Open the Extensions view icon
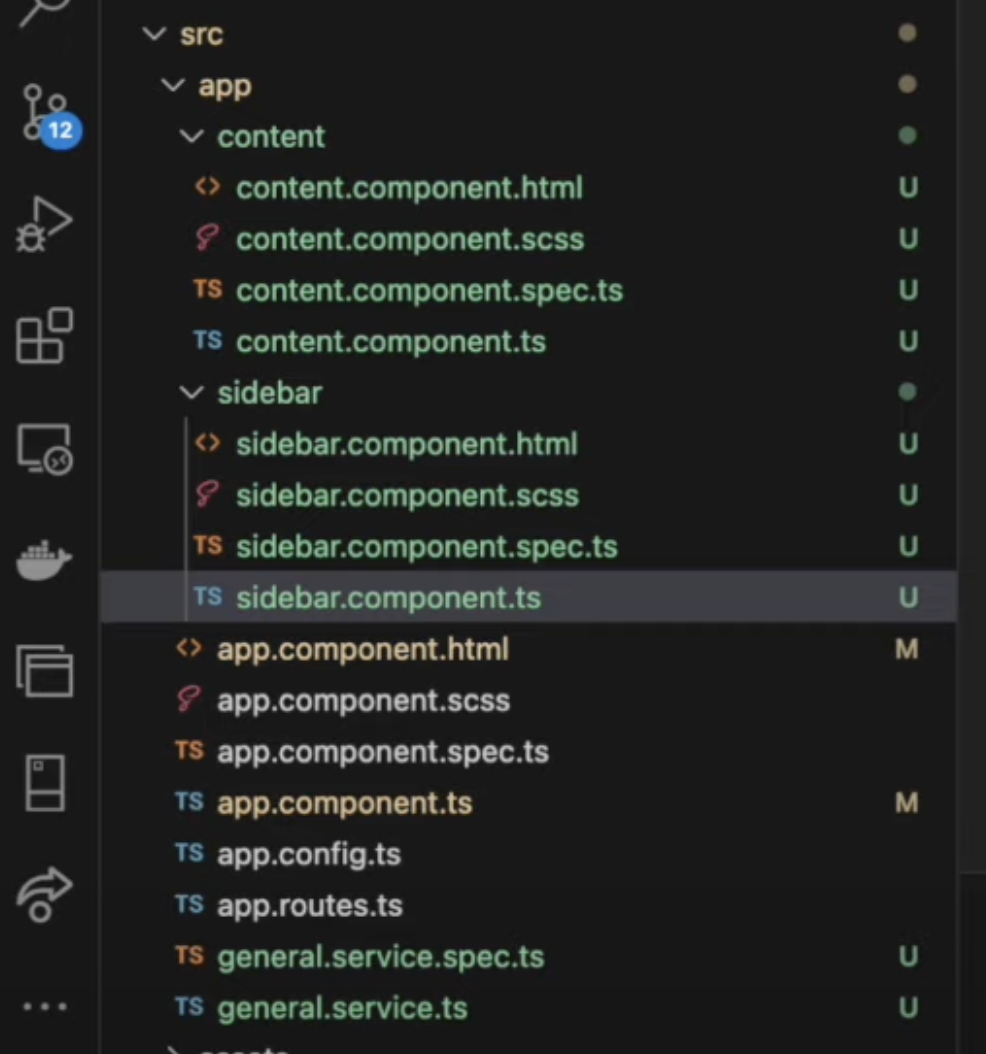This screenshot has height=1054, width=986. pos(45,336)
